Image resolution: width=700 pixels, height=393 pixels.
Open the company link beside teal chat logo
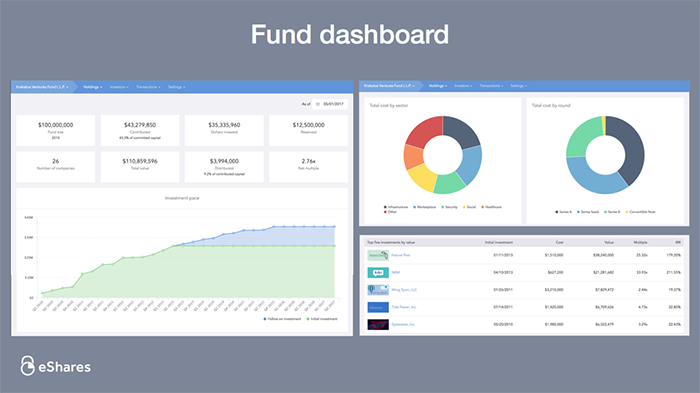[396, 272]
